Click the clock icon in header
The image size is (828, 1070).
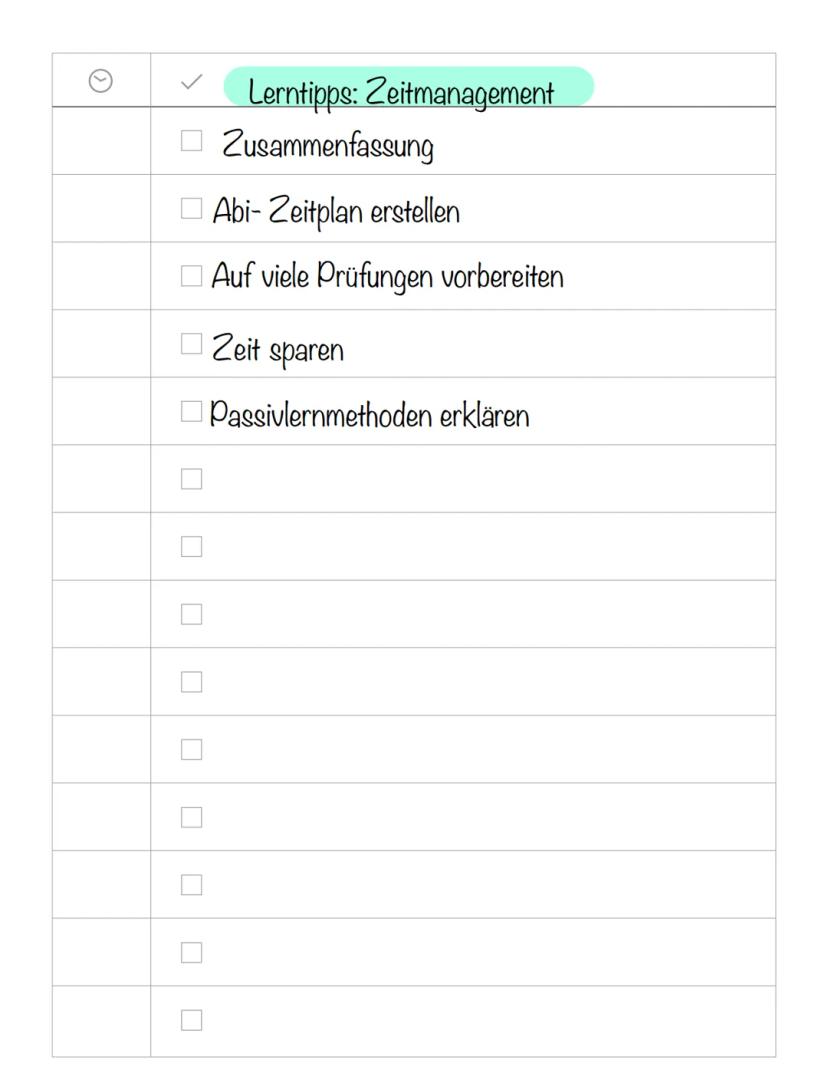[x=101, y=81]
